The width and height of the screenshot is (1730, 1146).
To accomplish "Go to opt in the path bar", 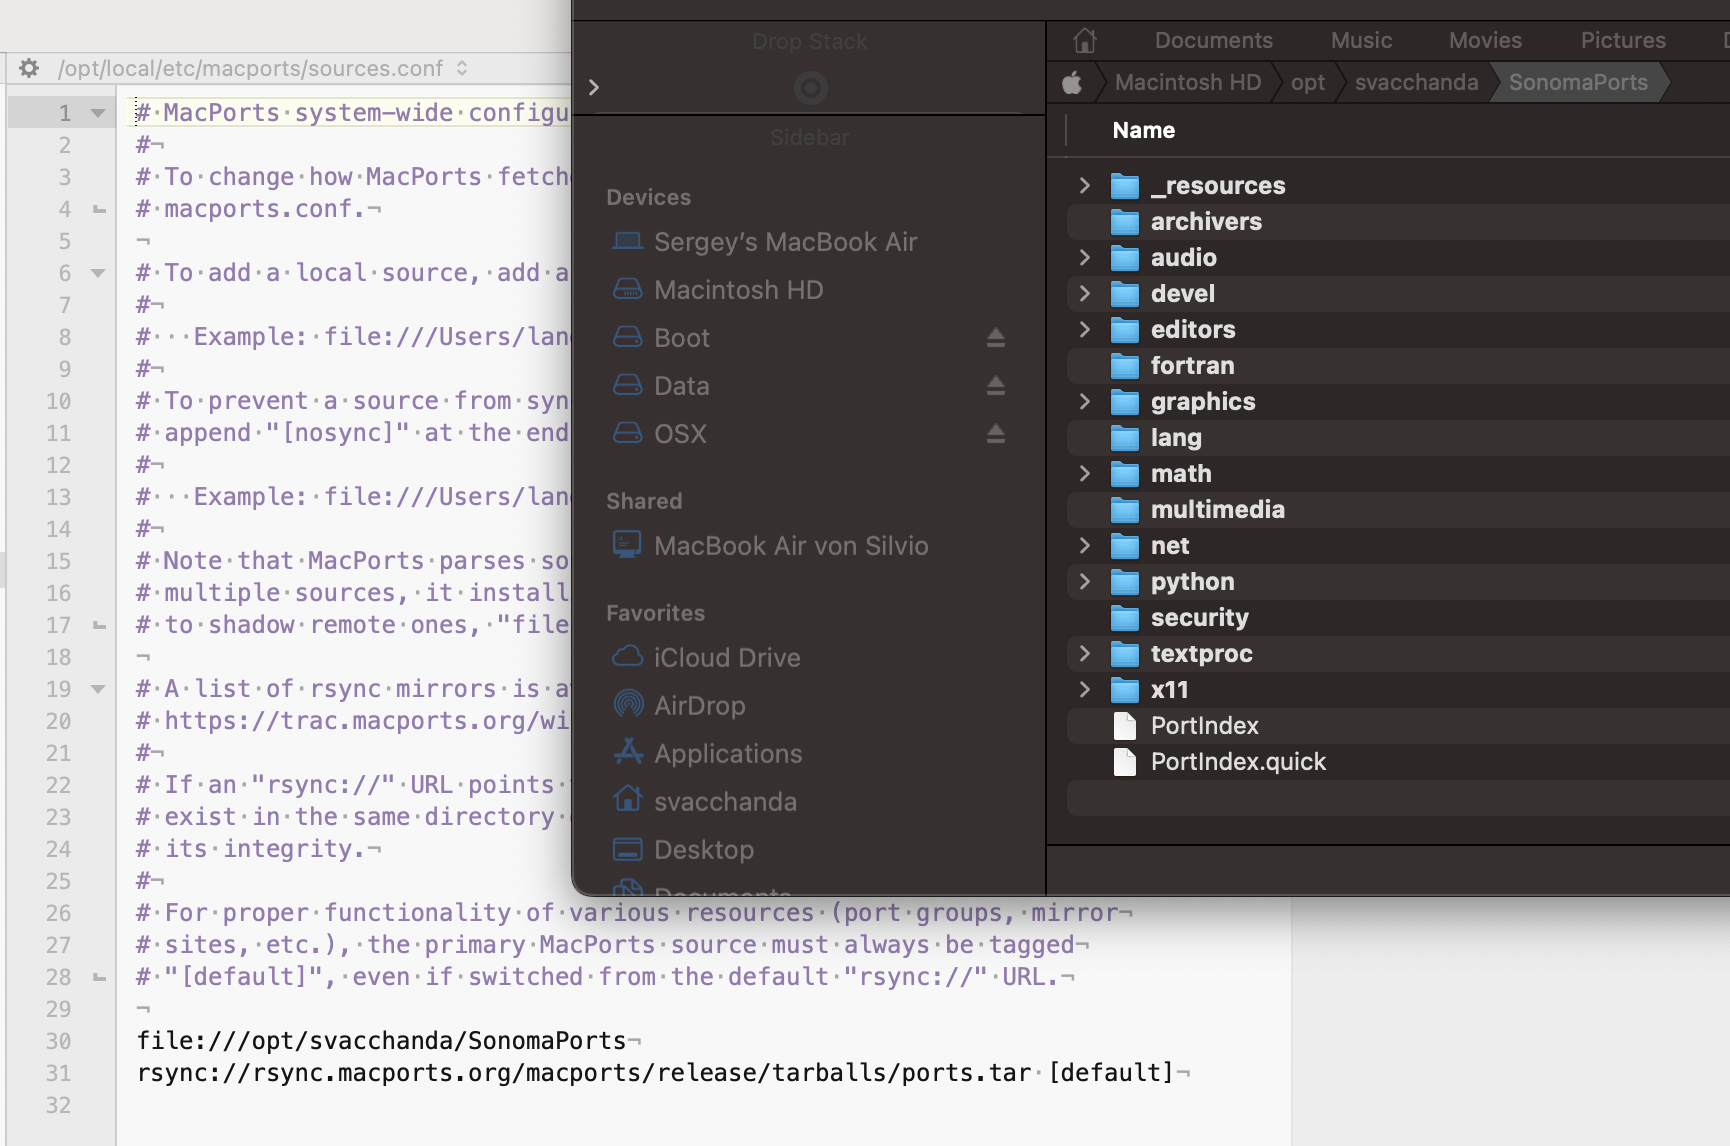I will point(1308,82).
